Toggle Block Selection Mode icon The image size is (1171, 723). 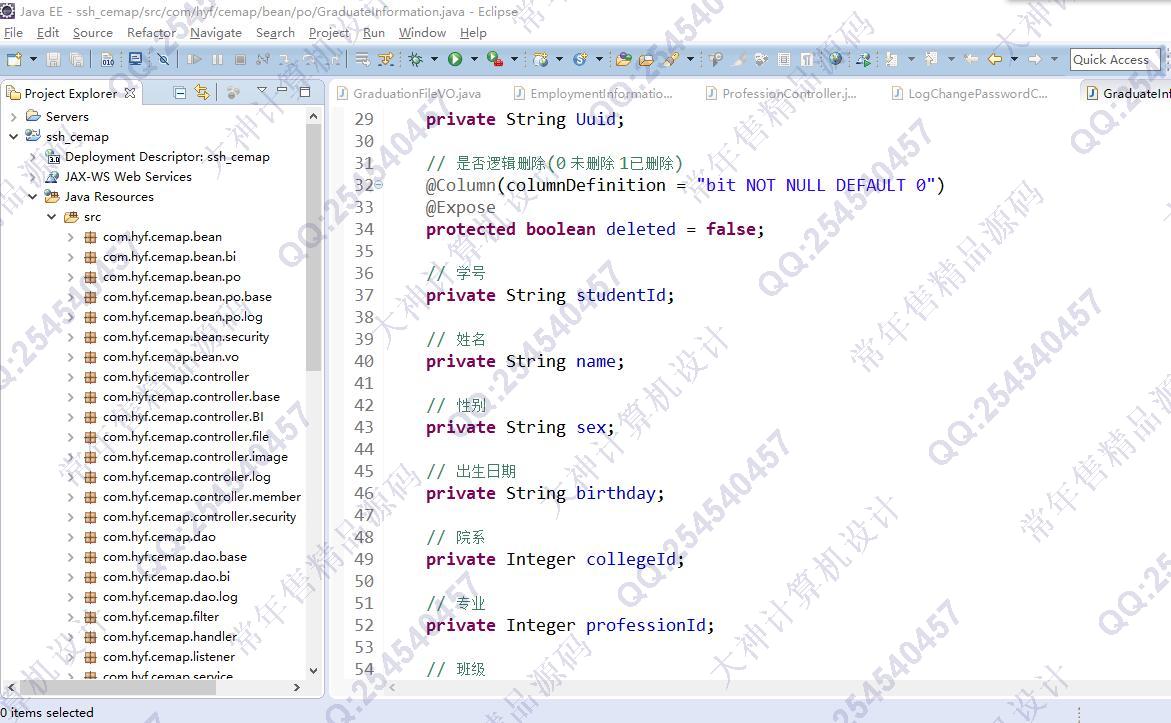click(x=784, y=59)
